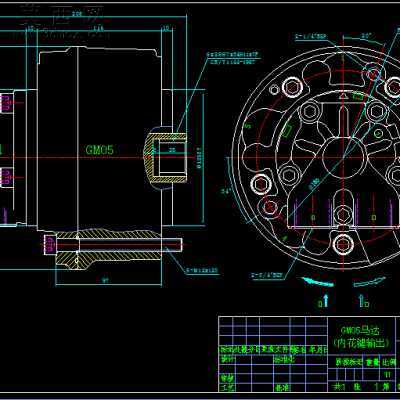The width and height of the screenshot is (400, 400).
Task: Select the 30° angle dimension text
Action: tap(367, 35)
